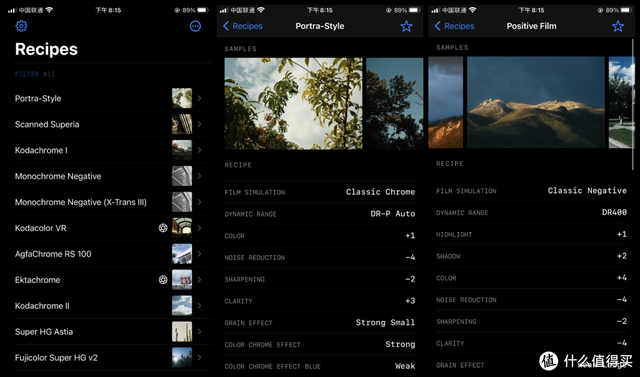Open the settings gear icon above Recipes
The image size is (640, 377).
click(x=21, y=26)
